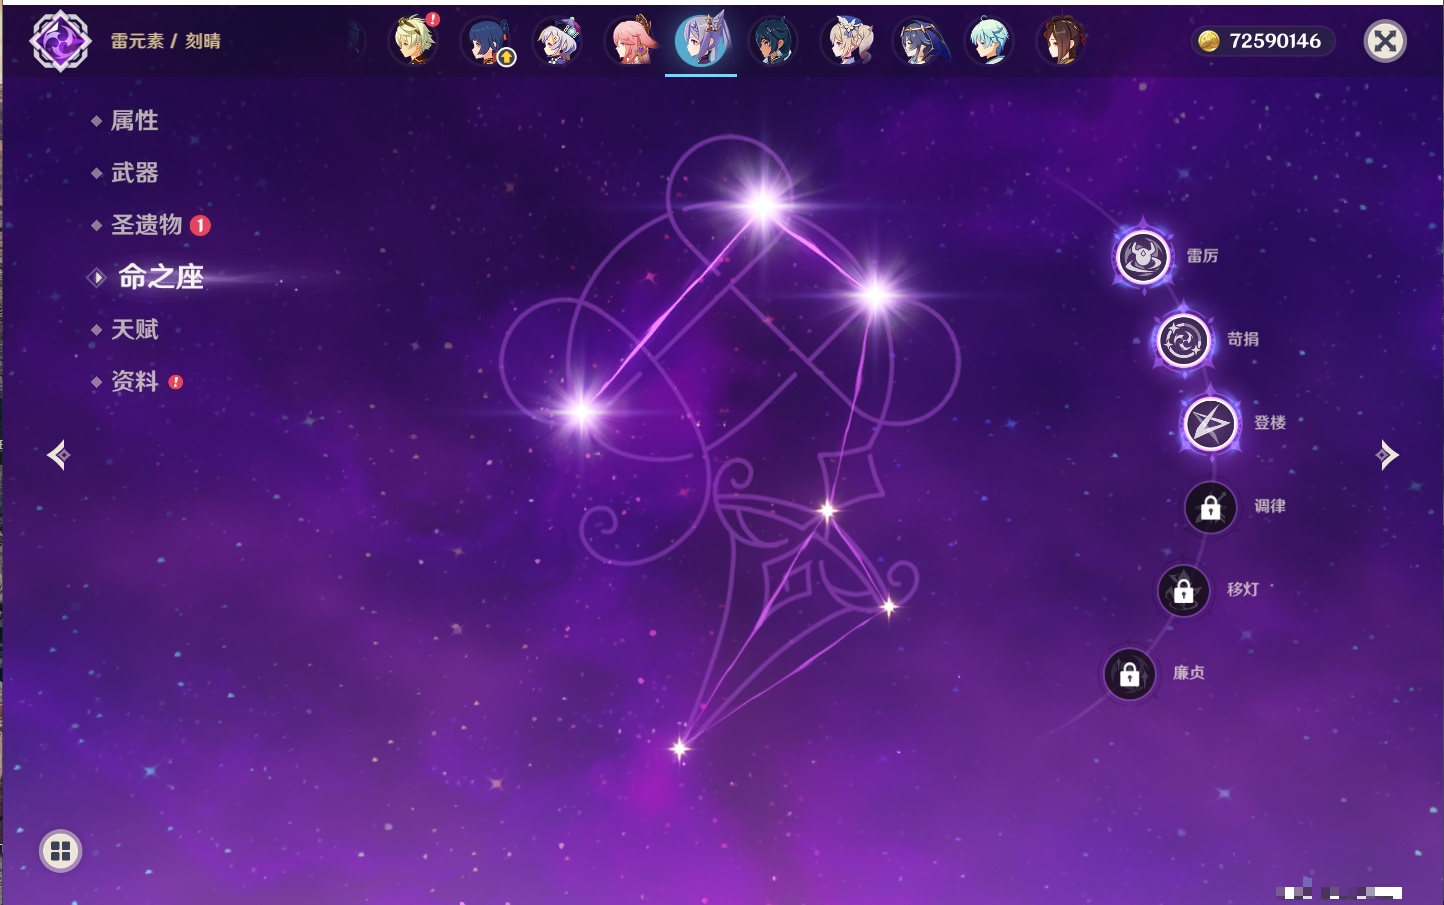The width and height of the screenshot is (1444, 905).
Task: Click the 调律 constellation label
Action: 1270,506
